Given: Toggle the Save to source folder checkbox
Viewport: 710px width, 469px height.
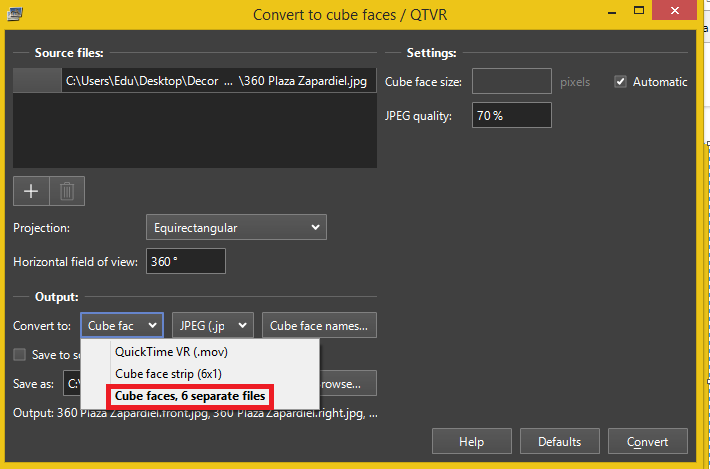Looking at the screenshot, I should click(x=20, y=354).
